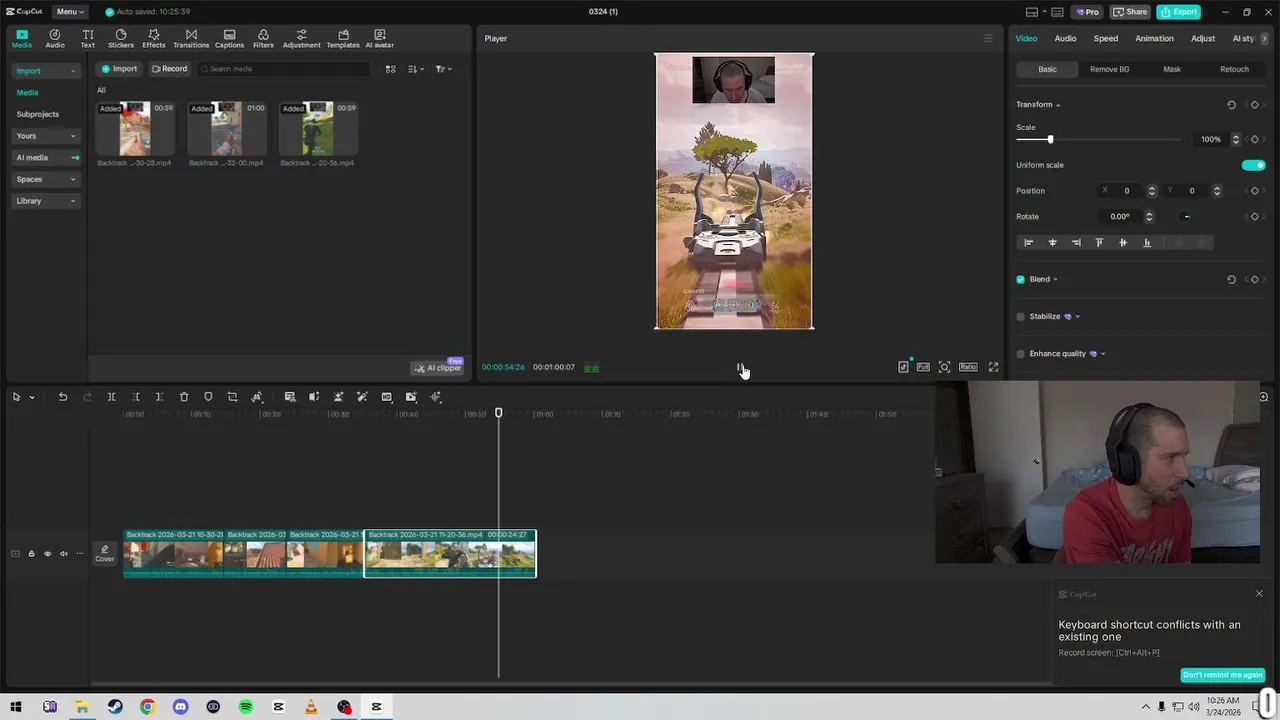Lock the main timeline track
The image size is (1280, 720).
tap(31, 554)
